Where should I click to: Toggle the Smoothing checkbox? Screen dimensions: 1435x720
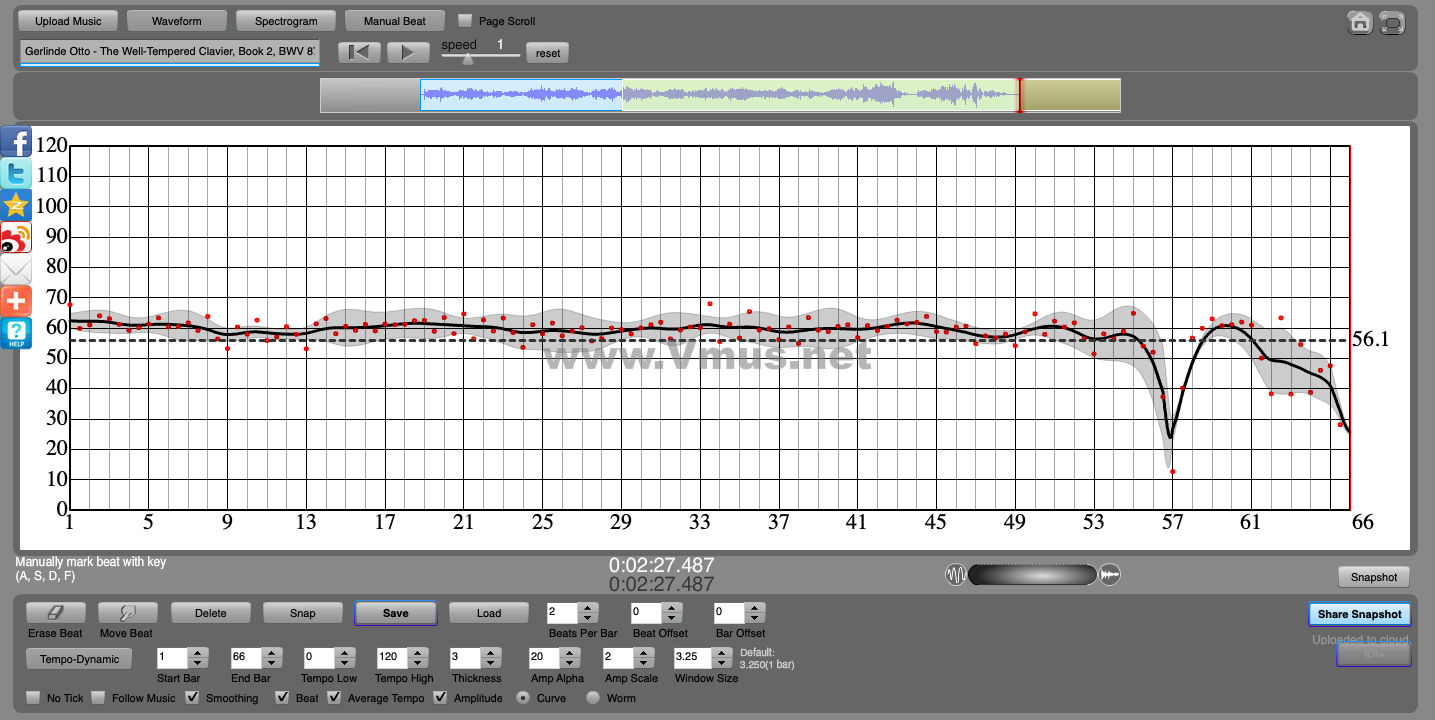pos(193,697)
